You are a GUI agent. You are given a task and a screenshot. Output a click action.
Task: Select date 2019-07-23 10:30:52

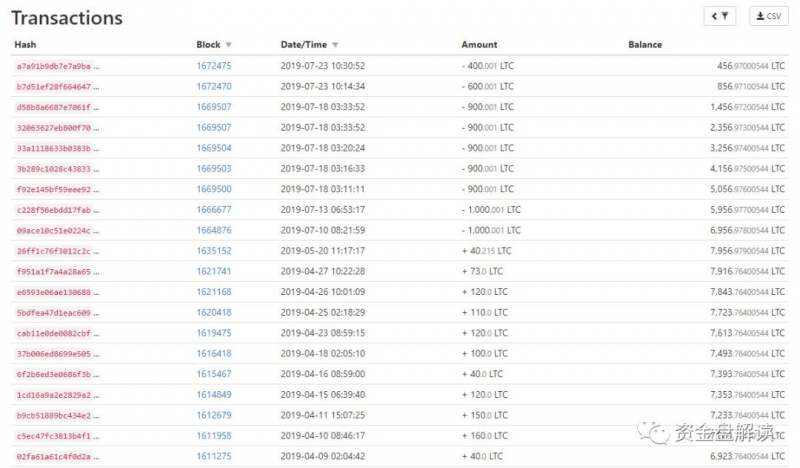tap(322, 66)
